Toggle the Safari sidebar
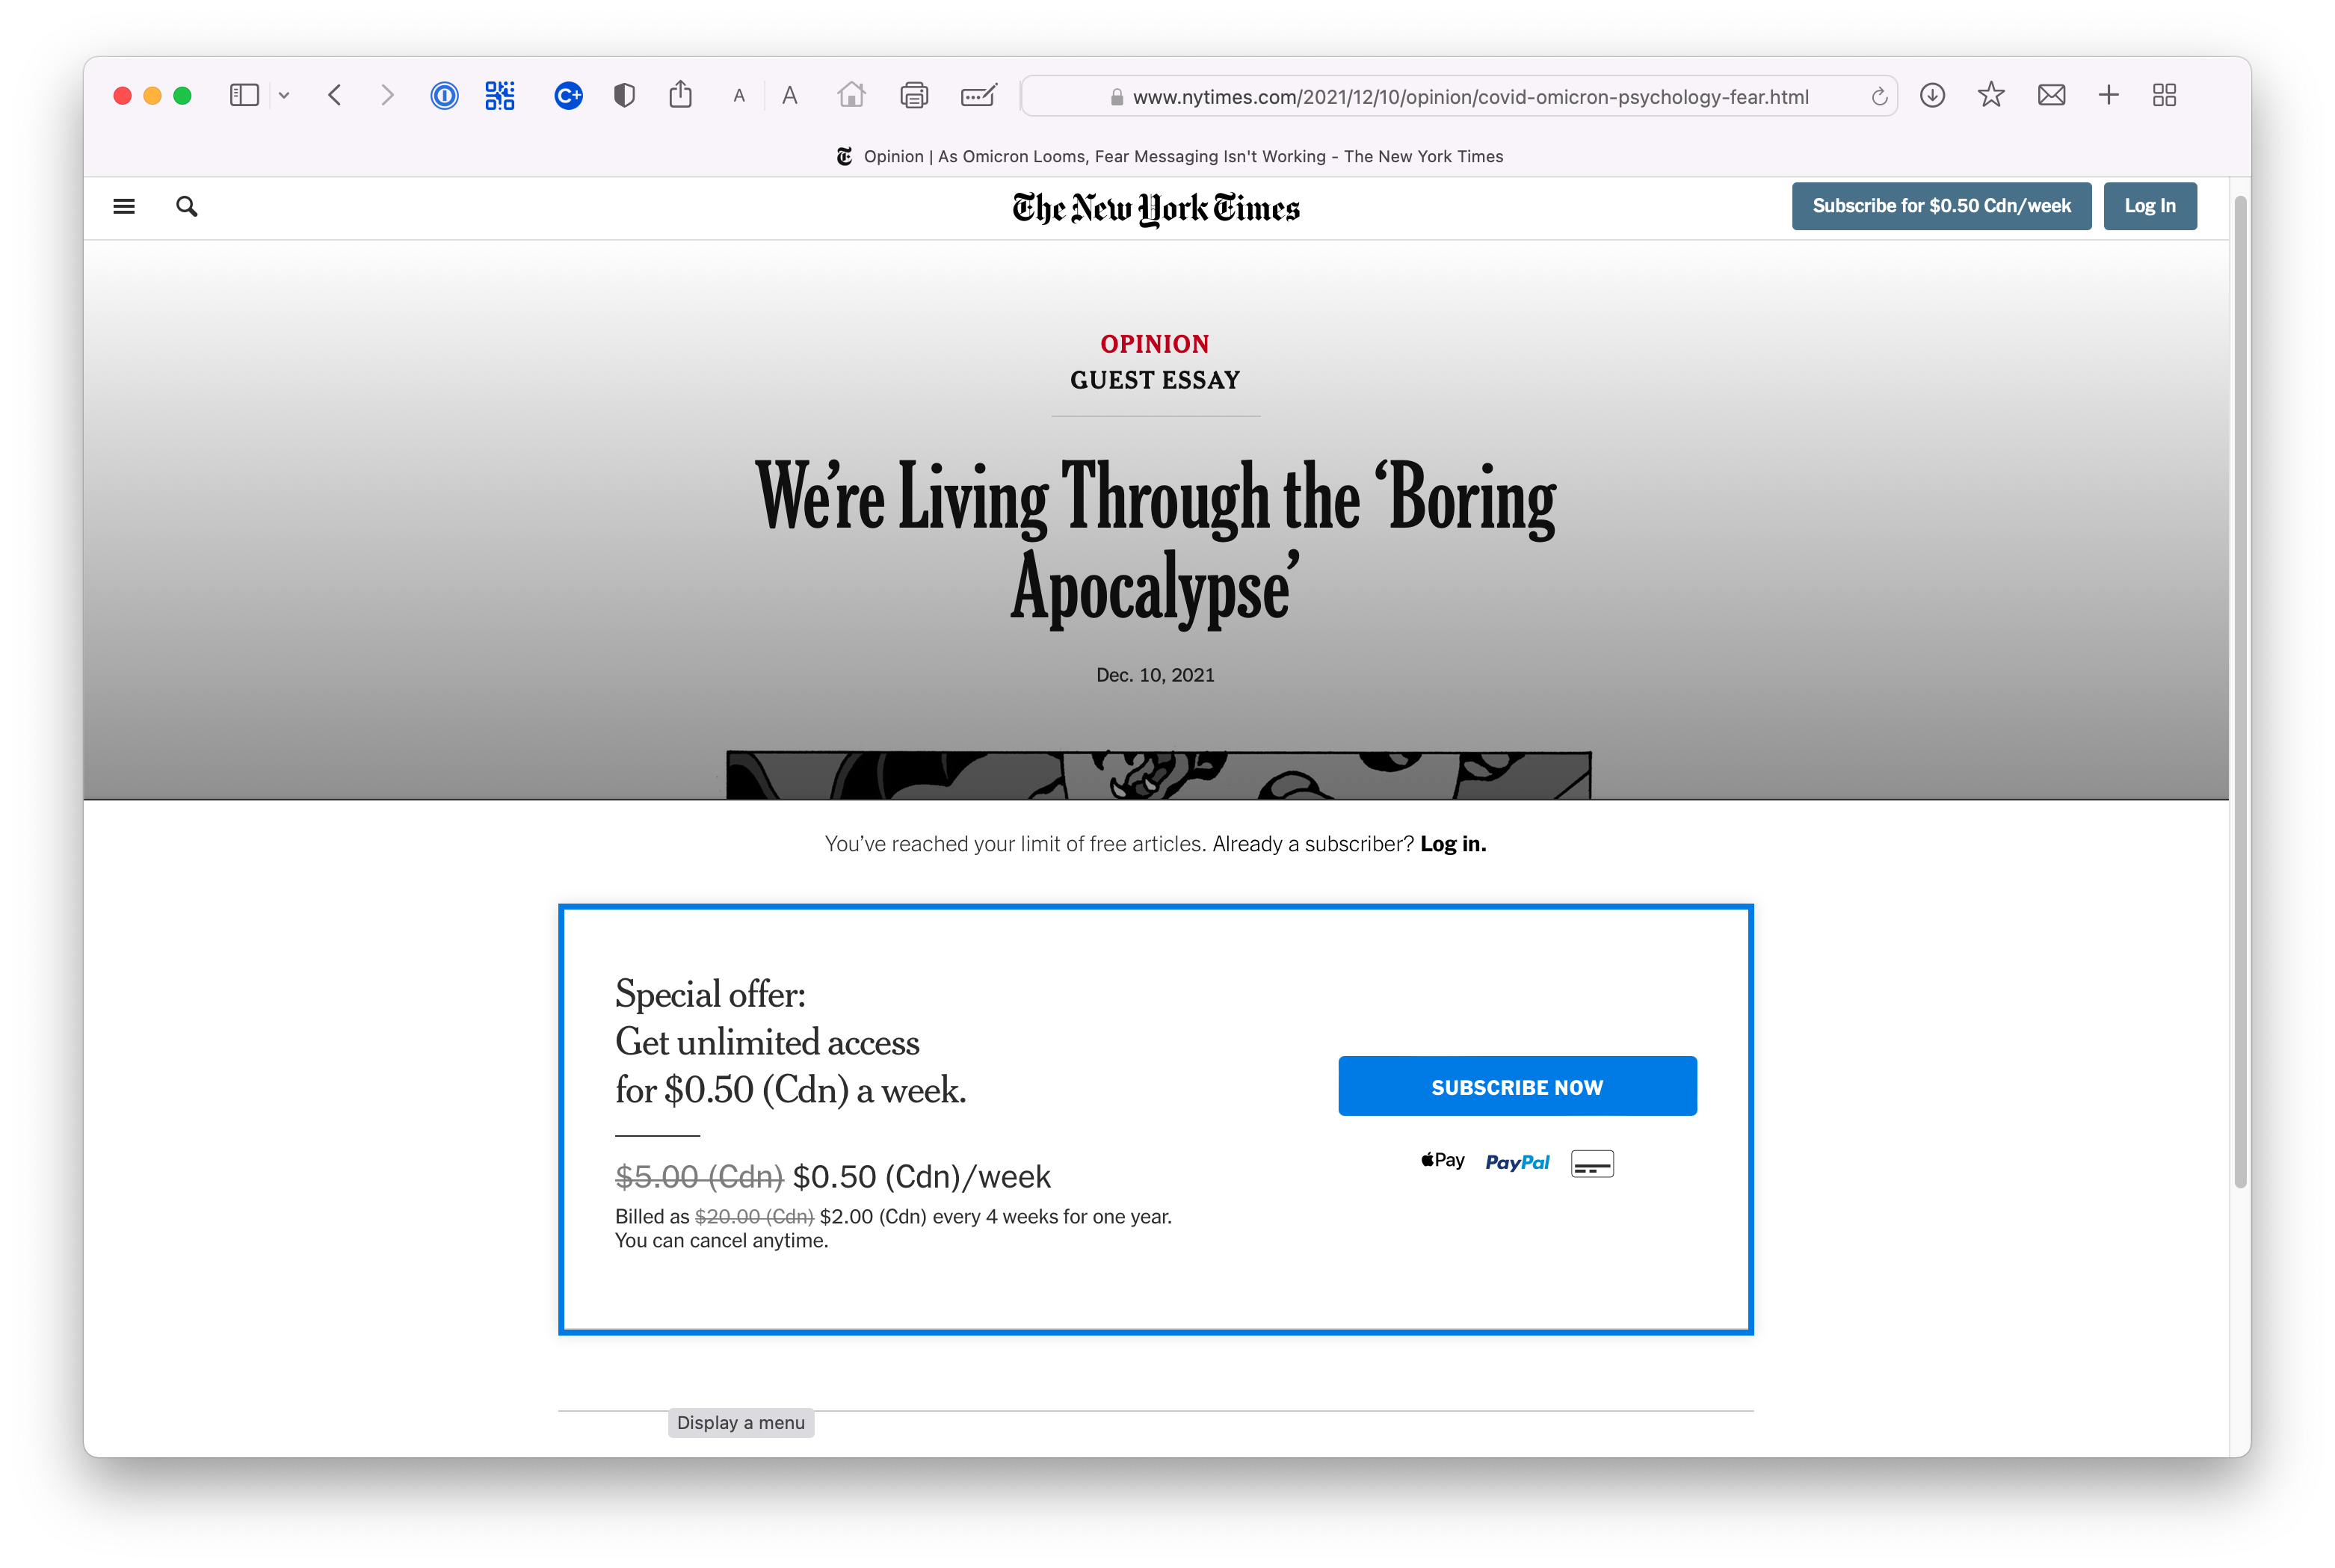This screenshot has height=1568, width=2335. [244, 96]
